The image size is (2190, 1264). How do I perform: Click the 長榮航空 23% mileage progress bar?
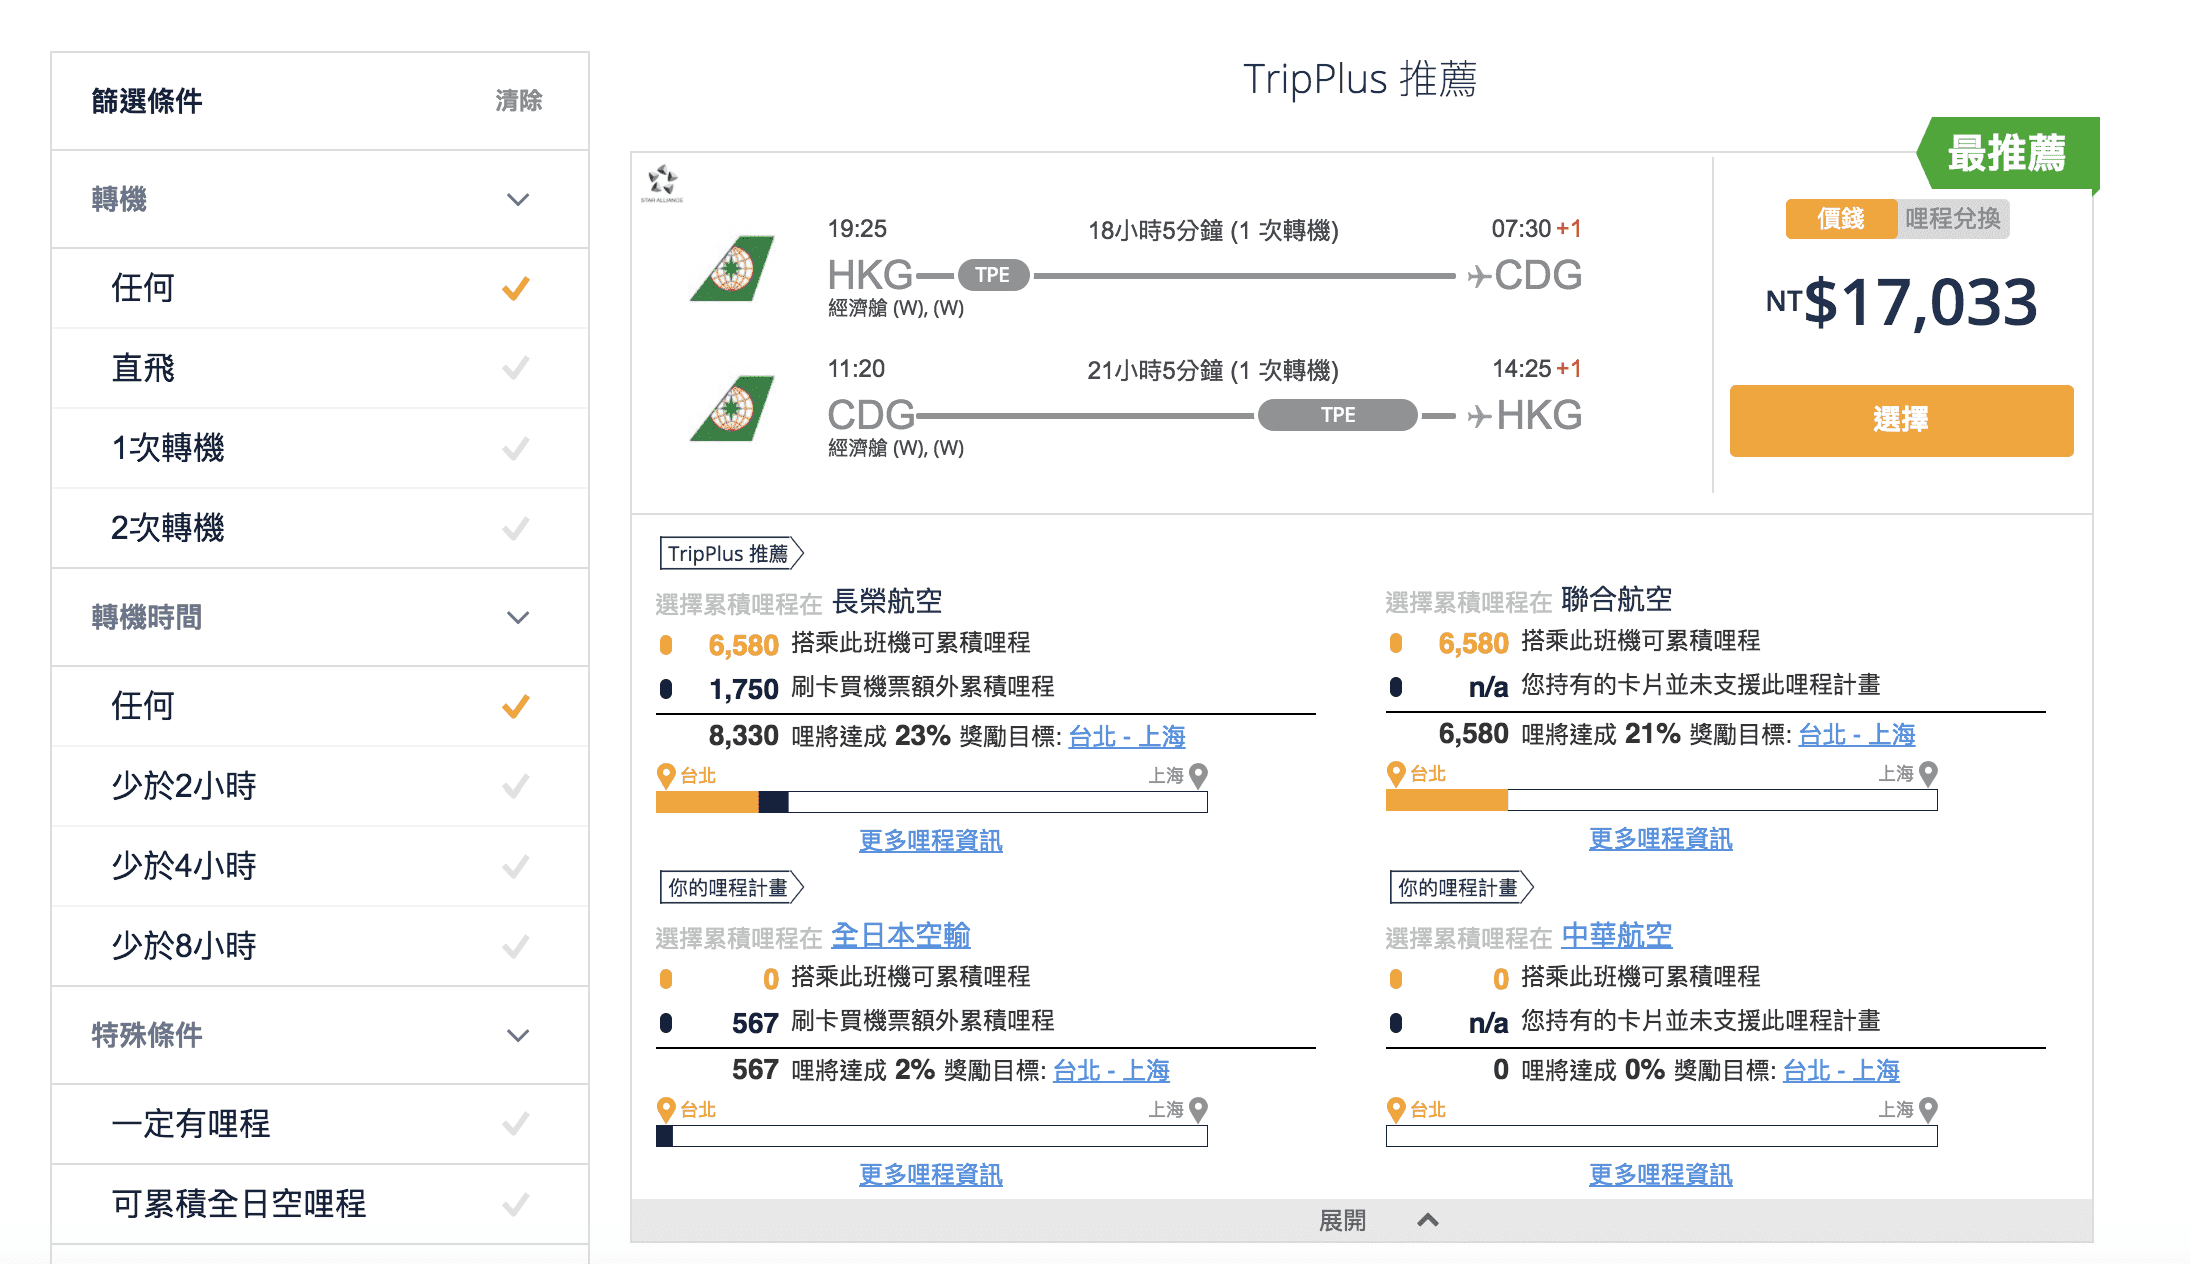[x=932, y=802]
